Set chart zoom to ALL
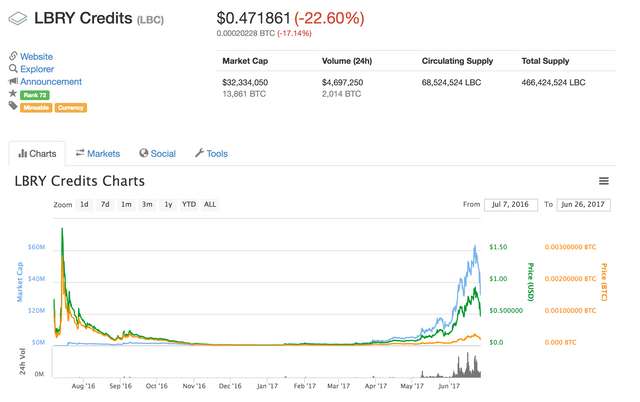The width and height of the screenshot is (640, 402). [210, 204]
